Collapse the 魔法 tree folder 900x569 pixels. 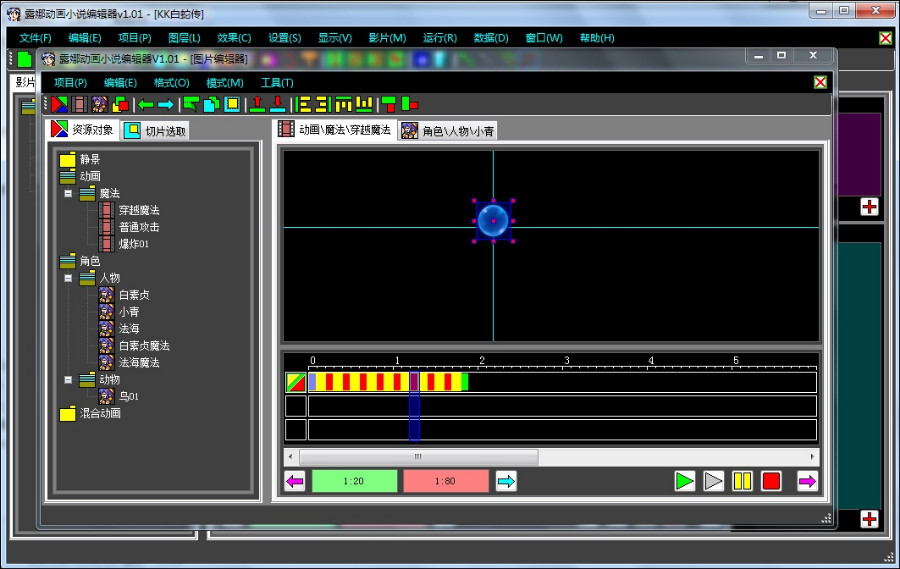(68, 194)
